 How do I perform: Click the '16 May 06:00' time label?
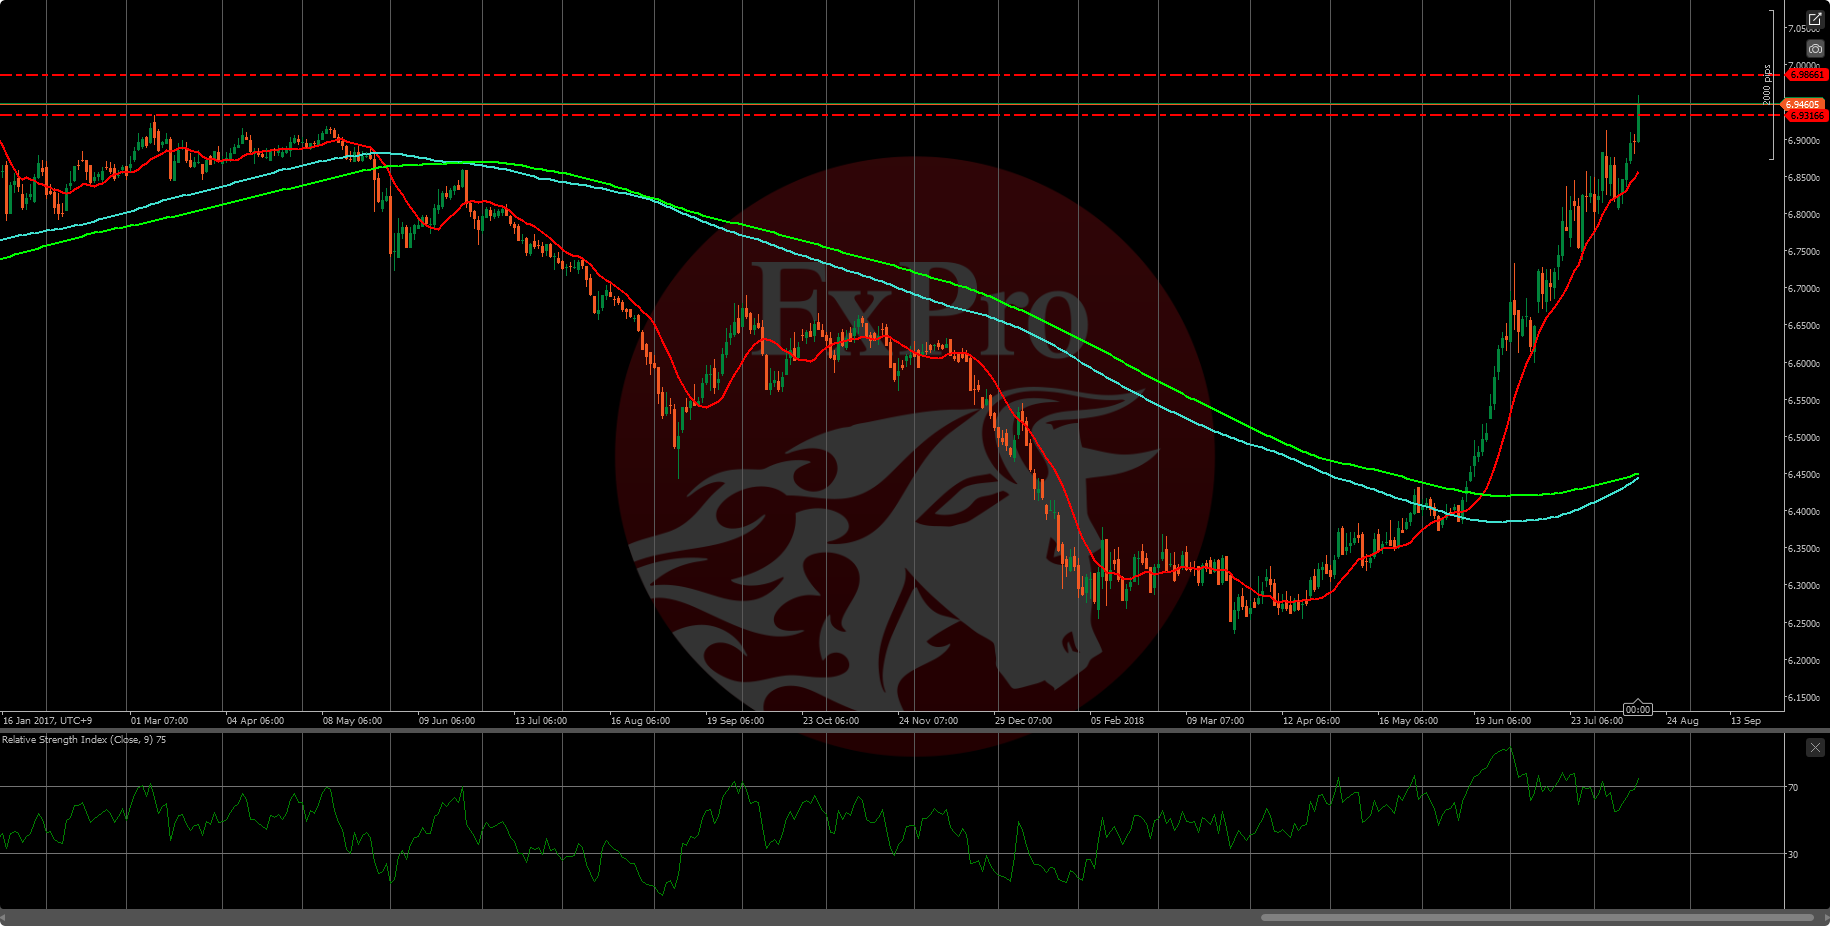click(1408, 720)
